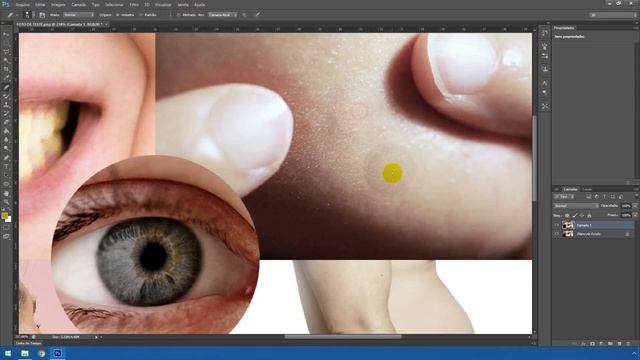The width and height of the screenshot is (640, 360).
Task: Open the Imagem menu
Action: click(x=58, y=4)
